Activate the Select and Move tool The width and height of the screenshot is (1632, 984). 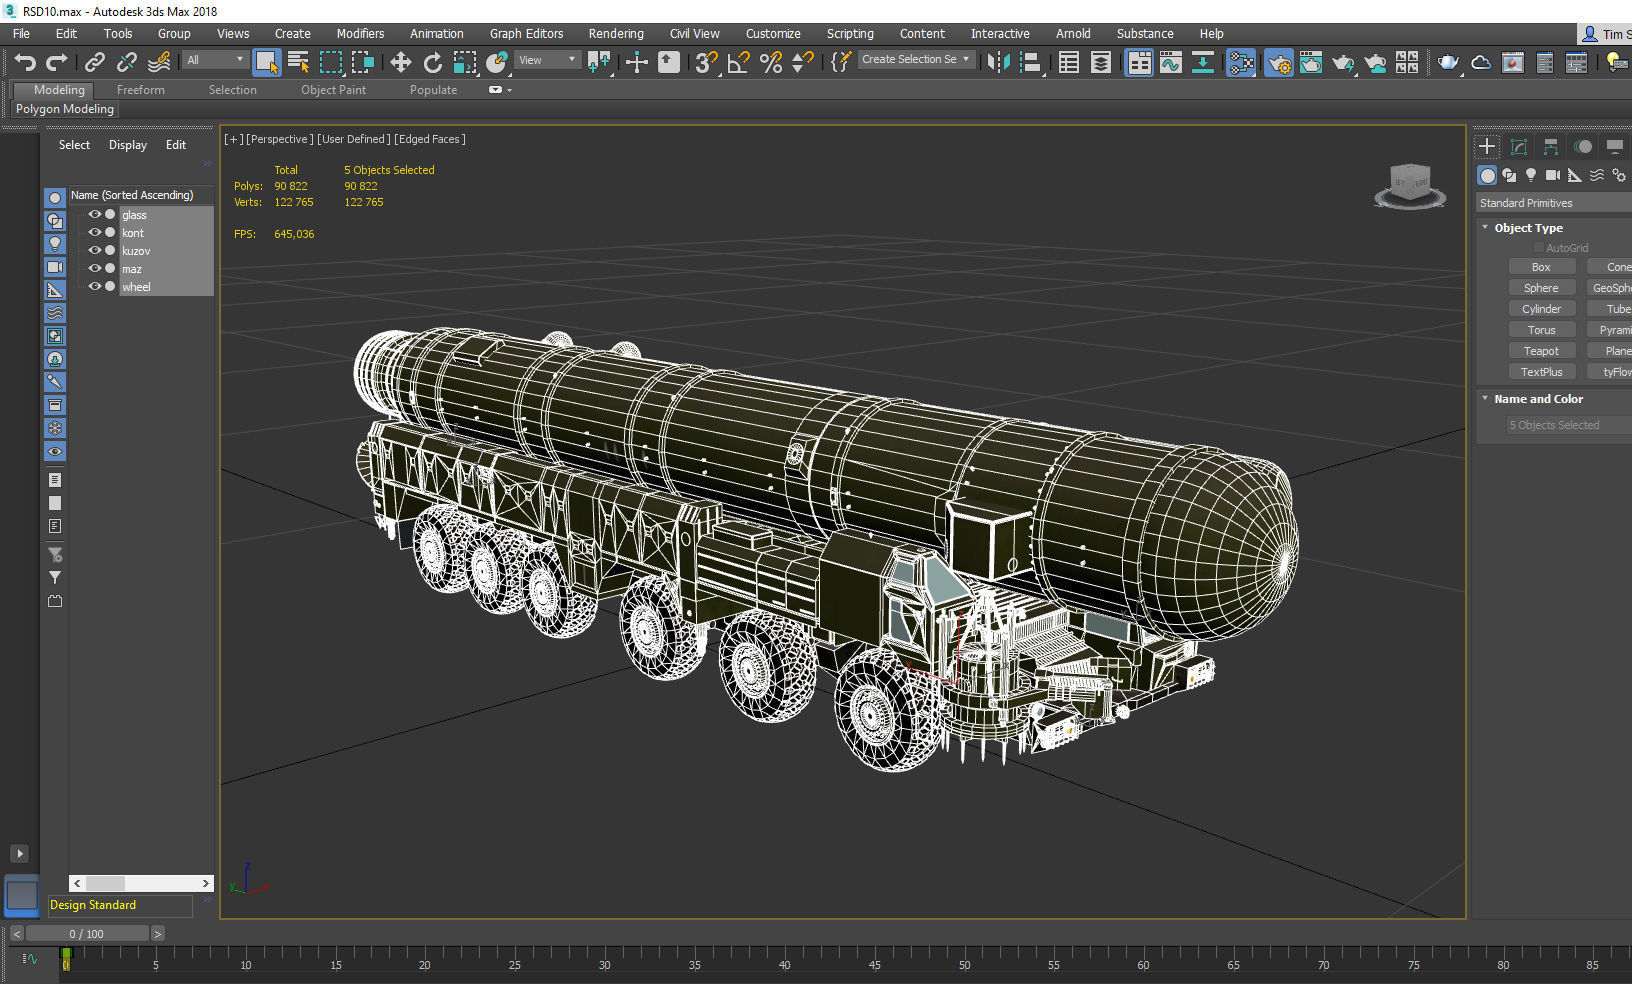(x=400, y=61)
